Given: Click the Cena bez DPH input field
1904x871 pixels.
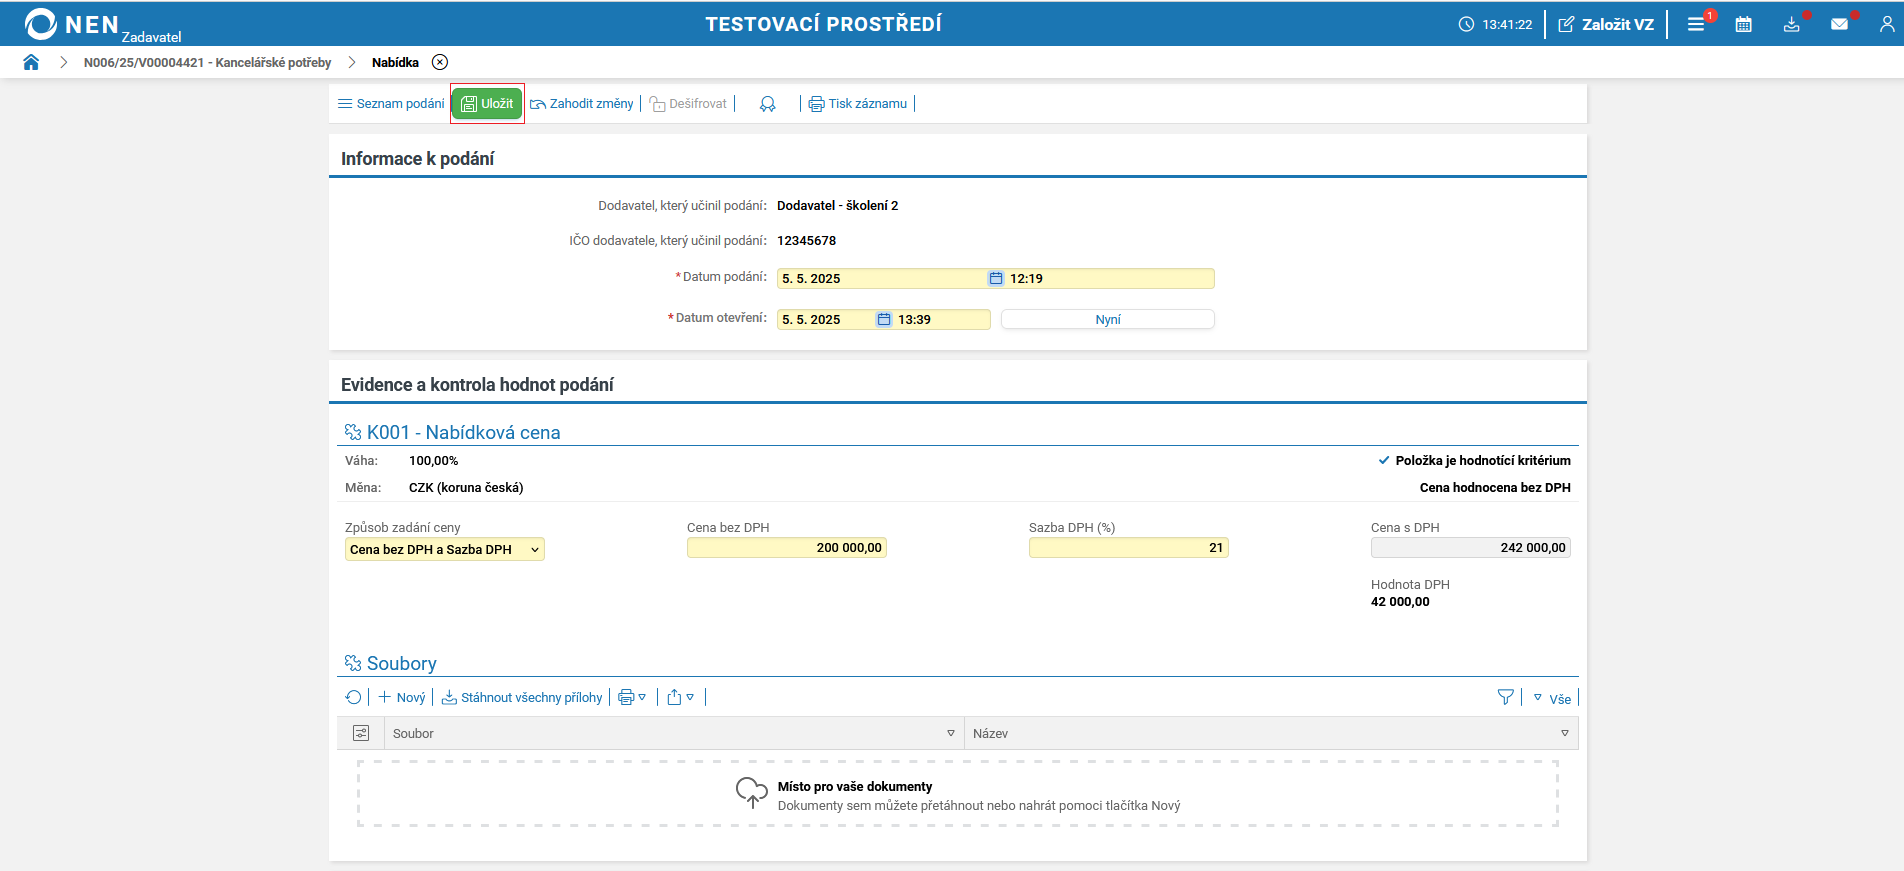Looking at the screenshot, I should click(786, 548).
